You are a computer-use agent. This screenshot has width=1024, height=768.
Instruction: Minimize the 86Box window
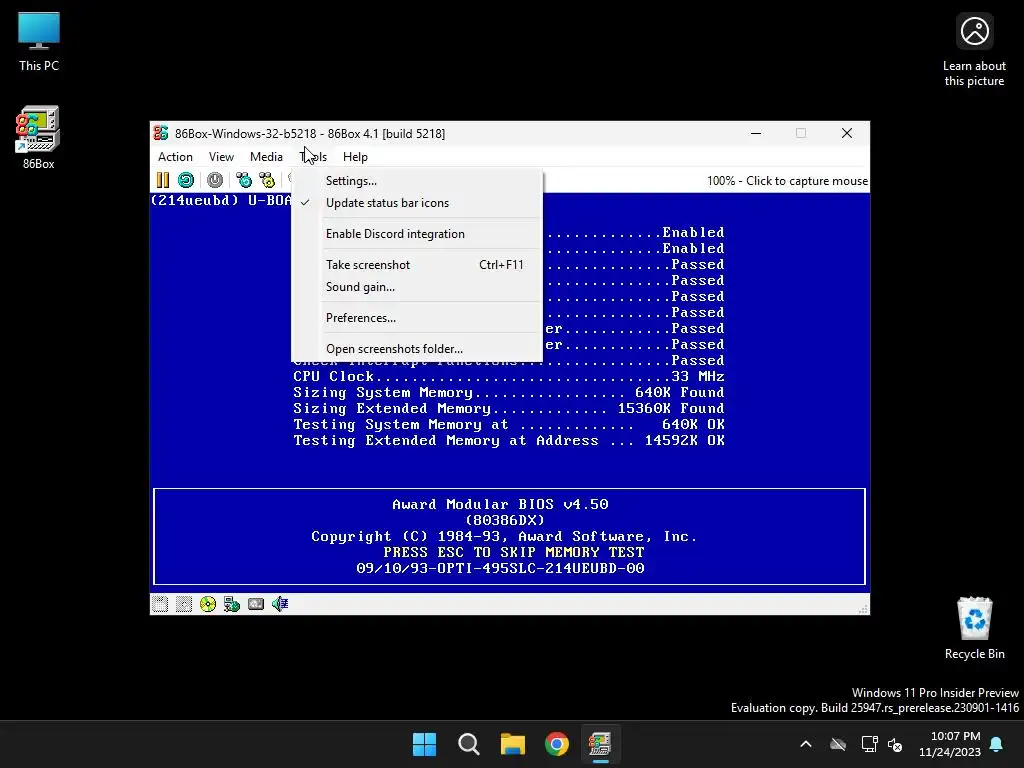pos(756,133)
